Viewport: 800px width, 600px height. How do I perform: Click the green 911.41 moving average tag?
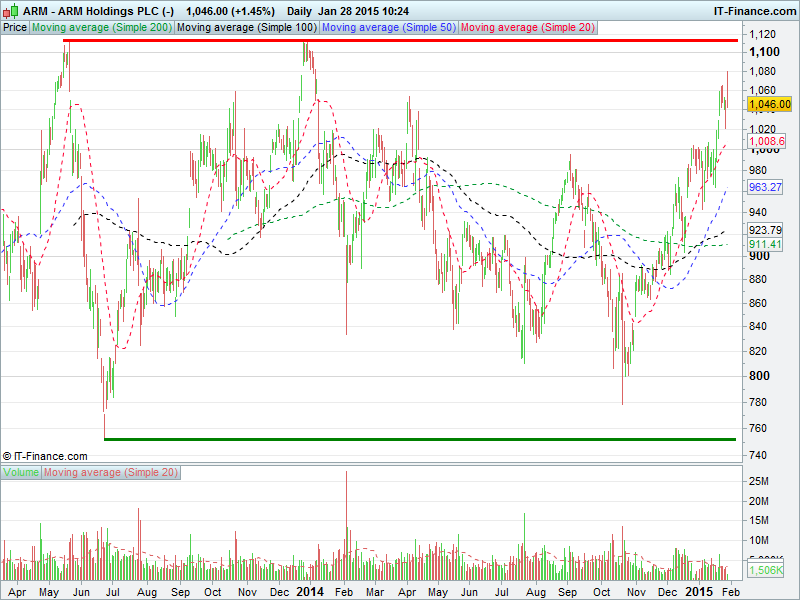(x=765, y=244)
